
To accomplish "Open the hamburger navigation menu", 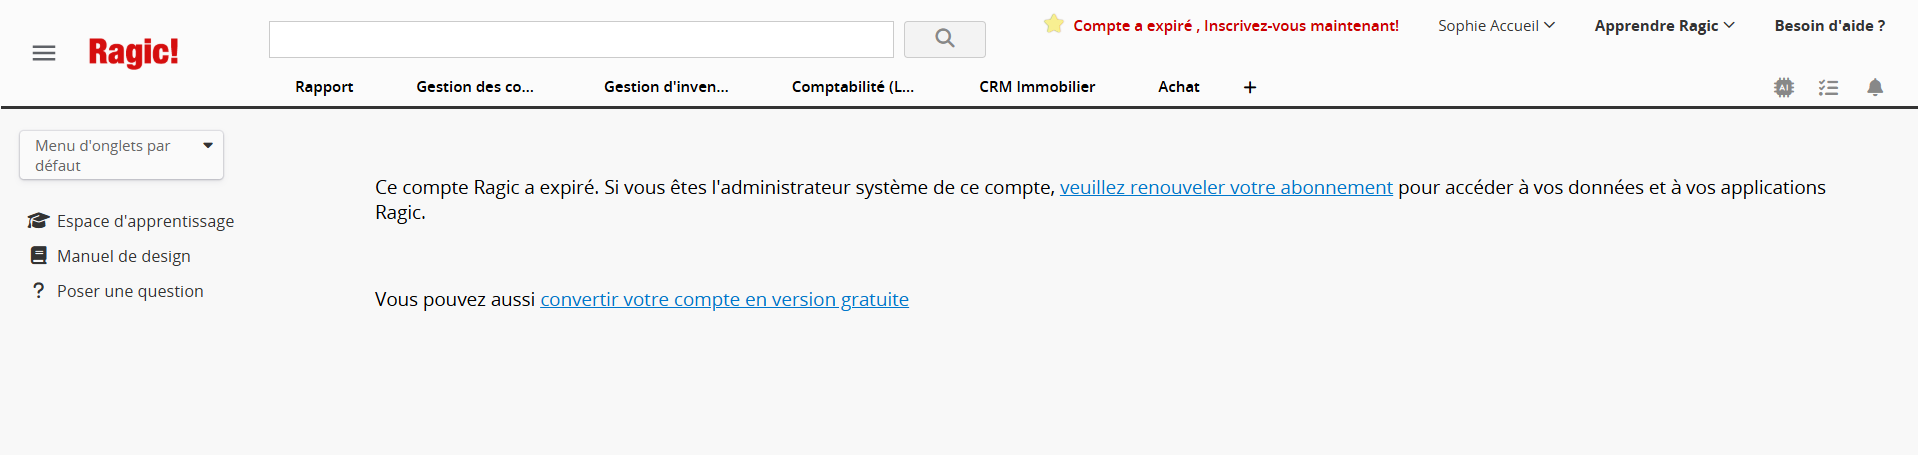I will point(44,53).
